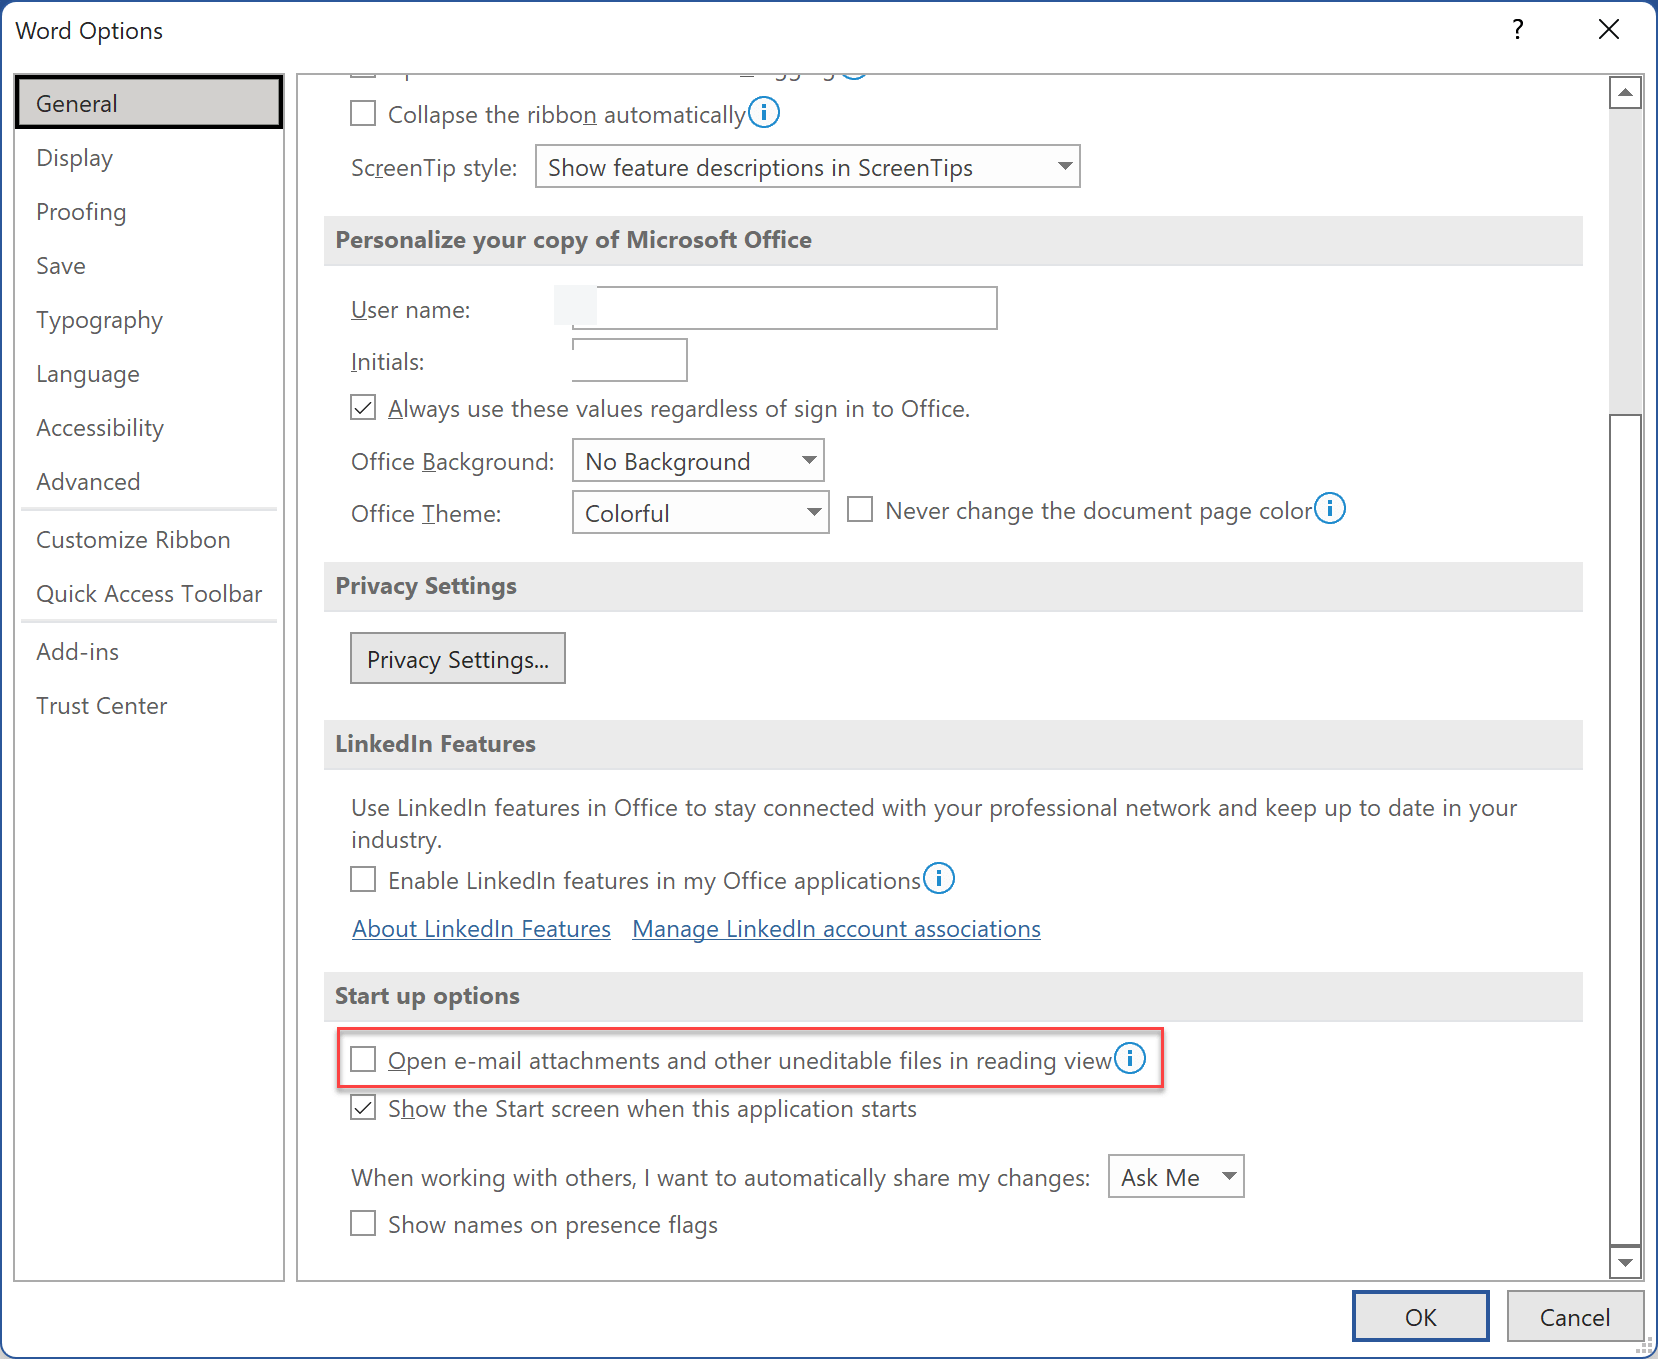Image resolution: width=1658 pixels, height=1359 pixels.
Task: Click info icon beside Enable LinkedIn features
Action: [x=939, y=878]
